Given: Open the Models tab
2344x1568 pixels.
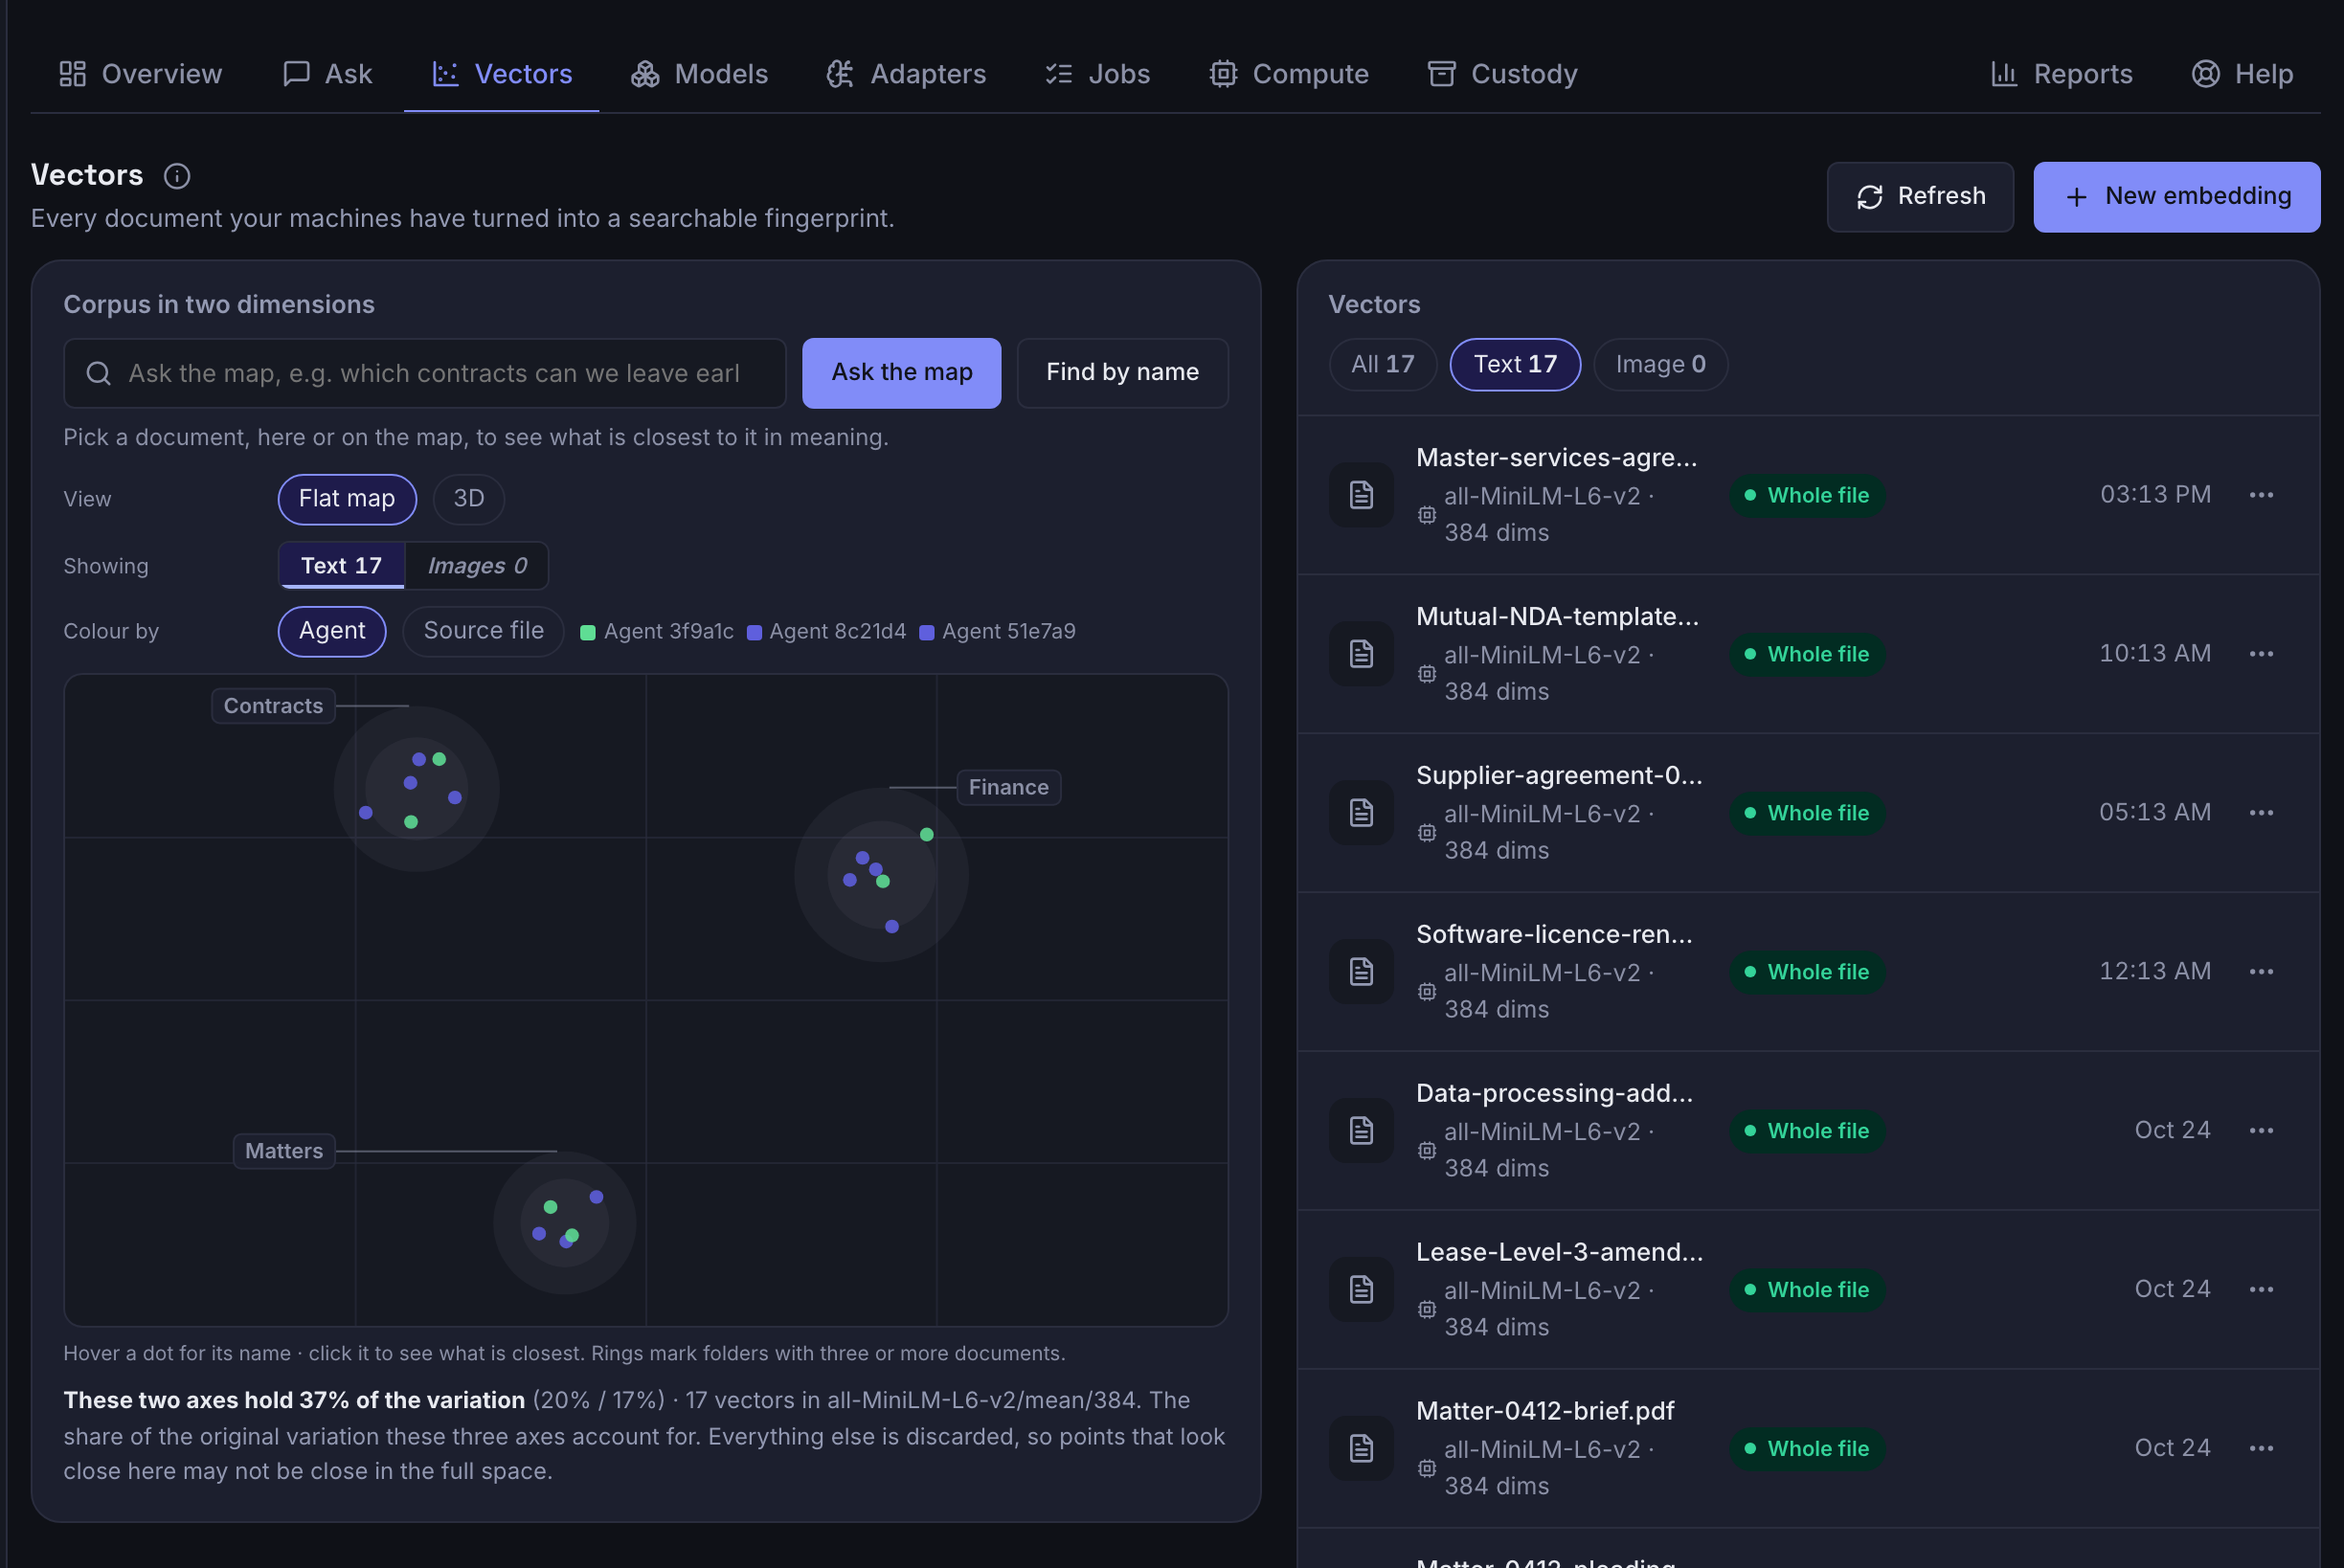Looking at the screenshot, I should pyautogui.click(x=699, y=74).
